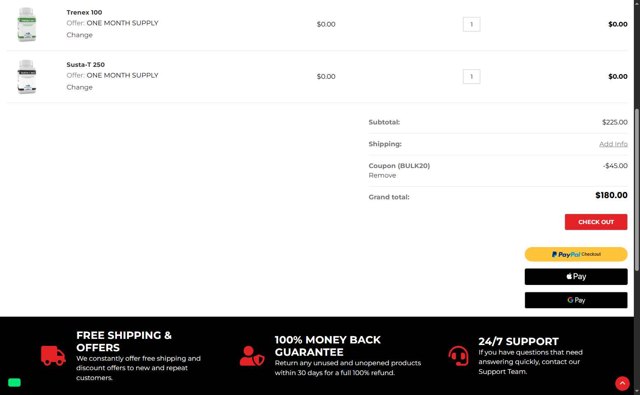Click the red delivery truck icon

(53, 356)
